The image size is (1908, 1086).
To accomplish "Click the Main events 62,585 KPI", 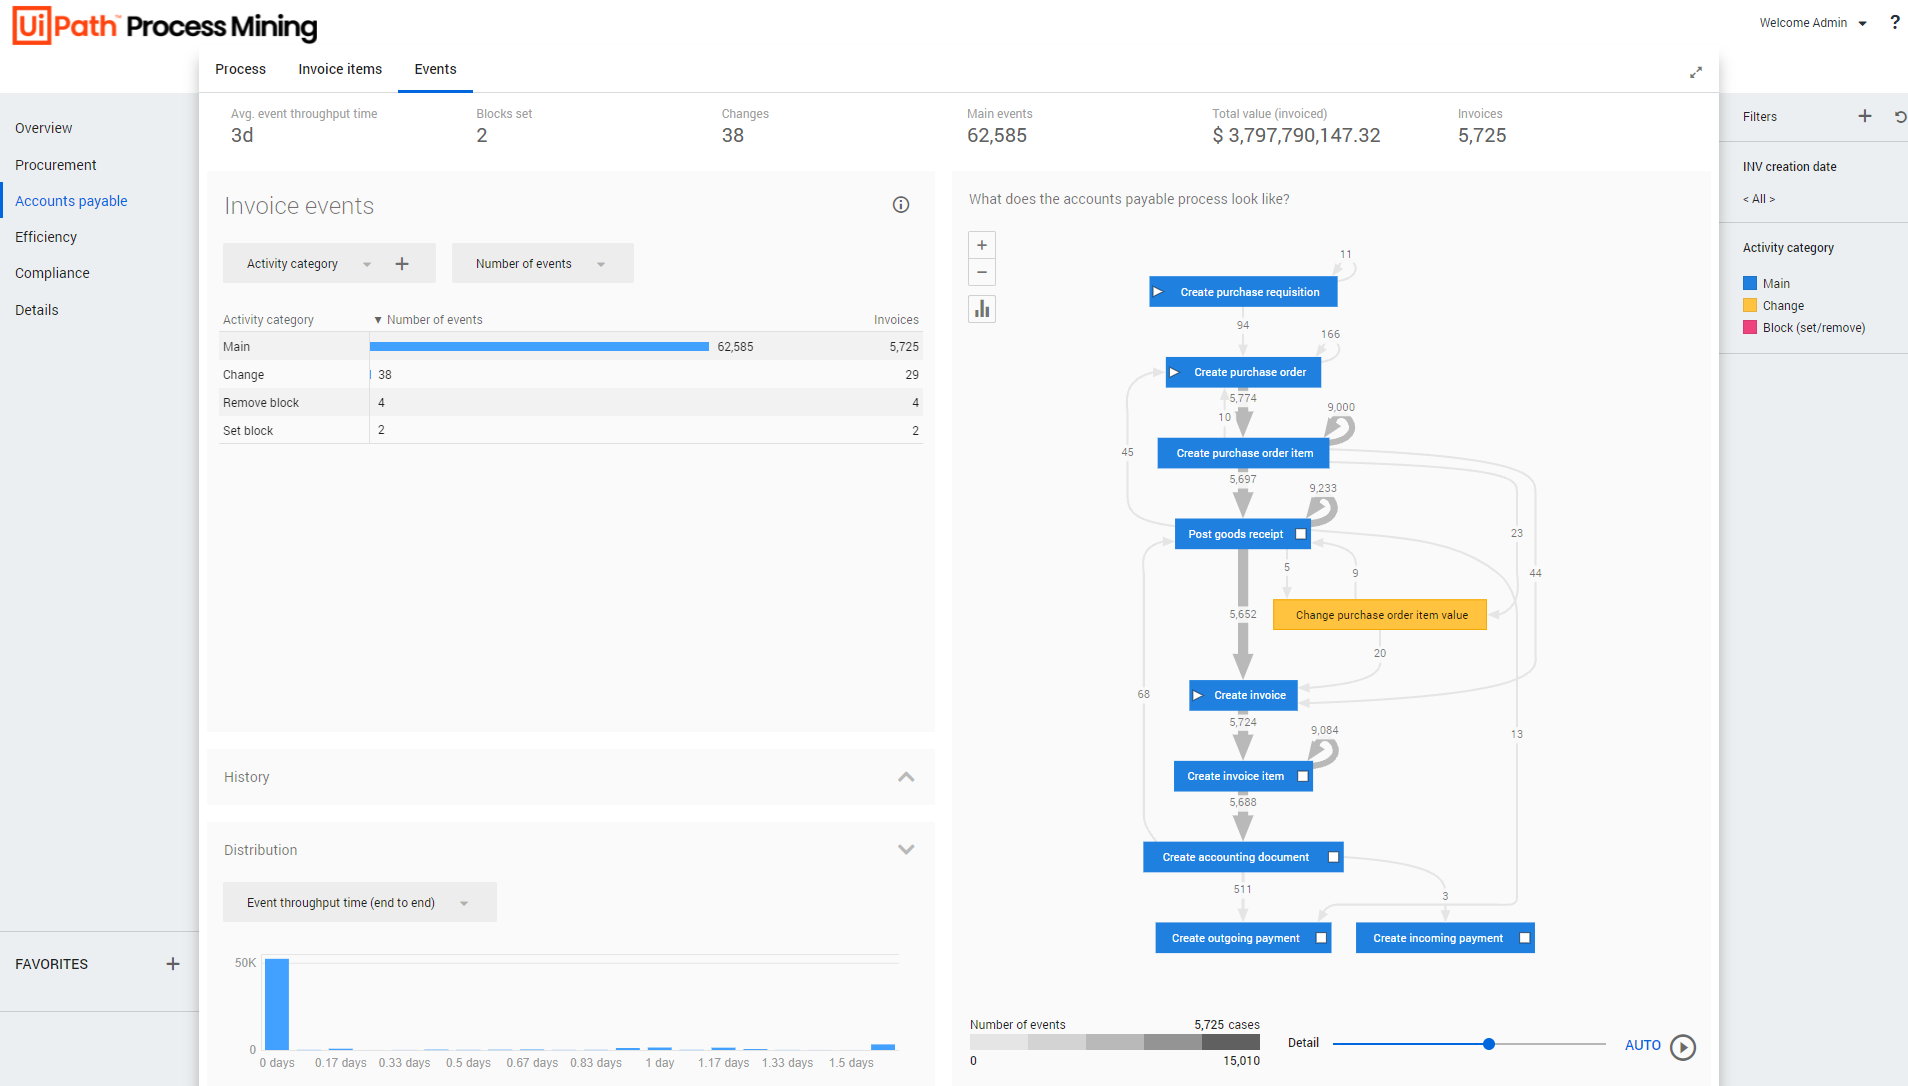I will (x=999, y=127).
